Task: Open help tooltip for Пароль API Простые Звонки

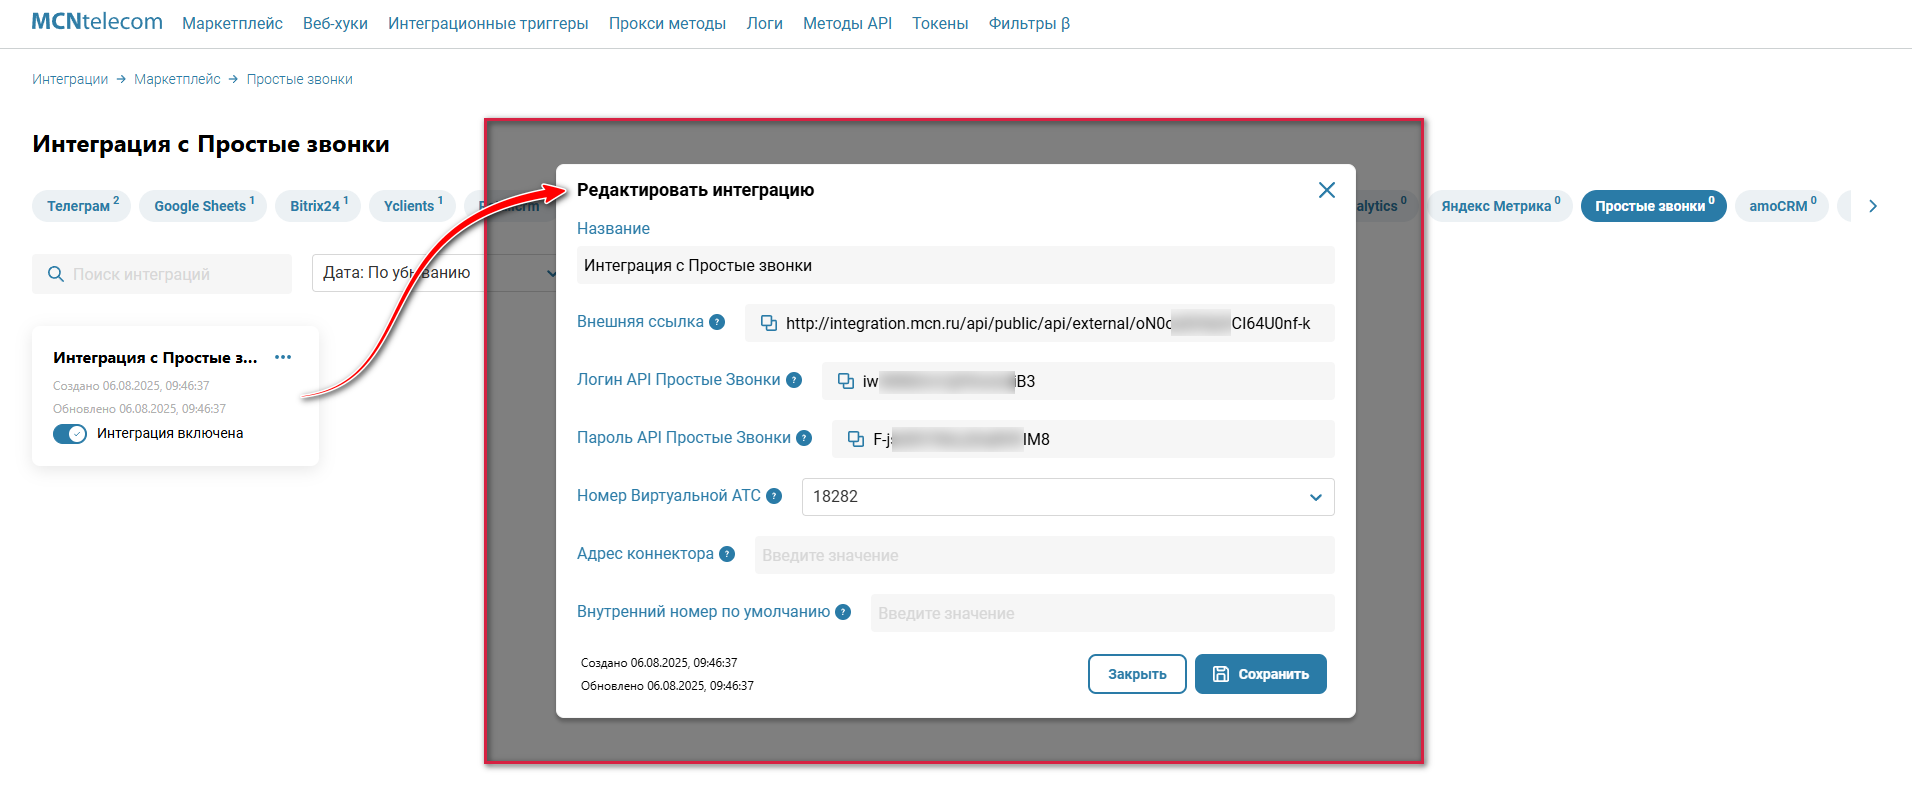Action: (x=804, y=438)
